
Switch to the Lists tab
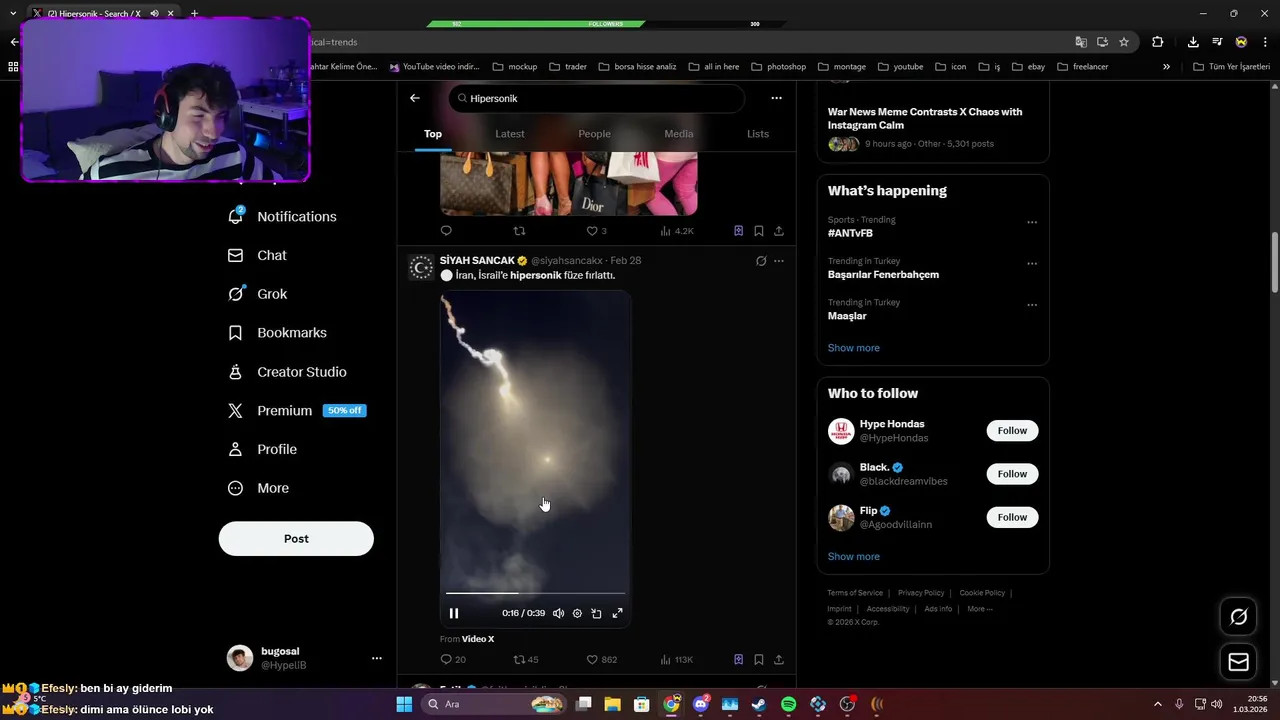[758, 134]
